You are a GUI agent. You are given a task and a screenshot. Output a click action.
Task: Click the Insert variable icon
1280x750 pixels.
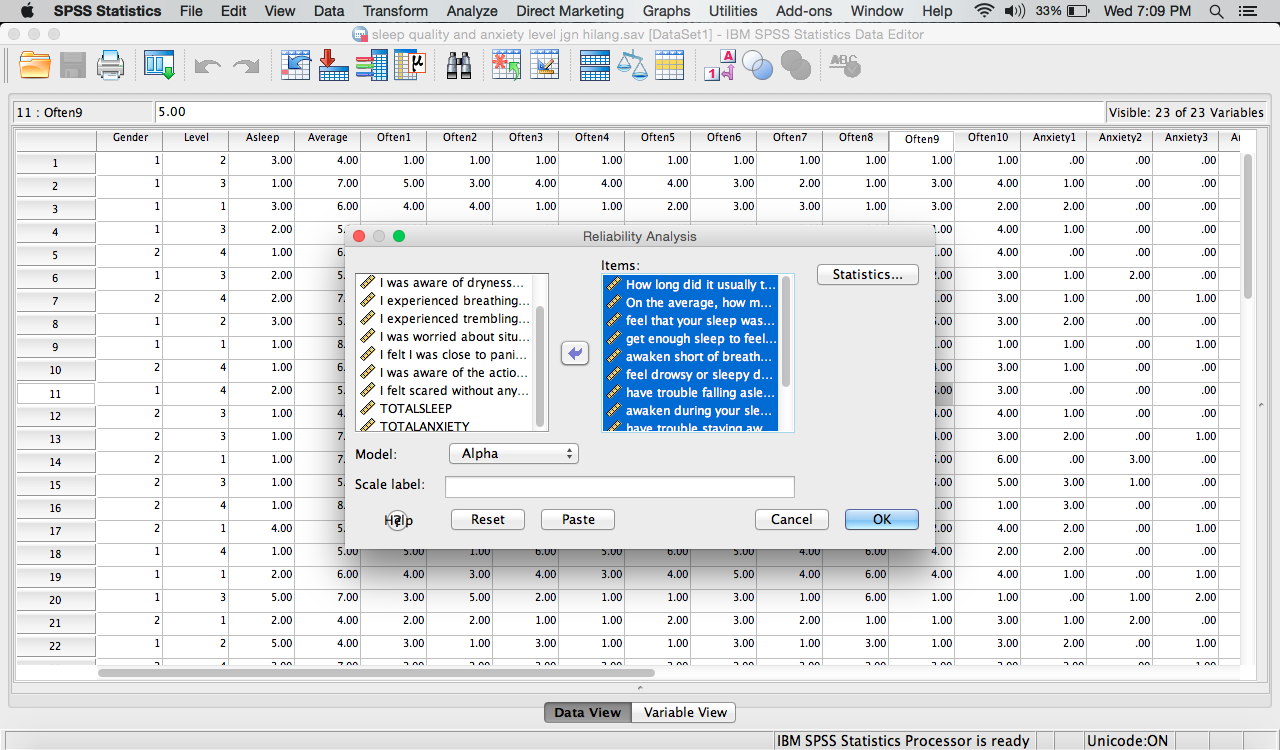pos(545,66)
